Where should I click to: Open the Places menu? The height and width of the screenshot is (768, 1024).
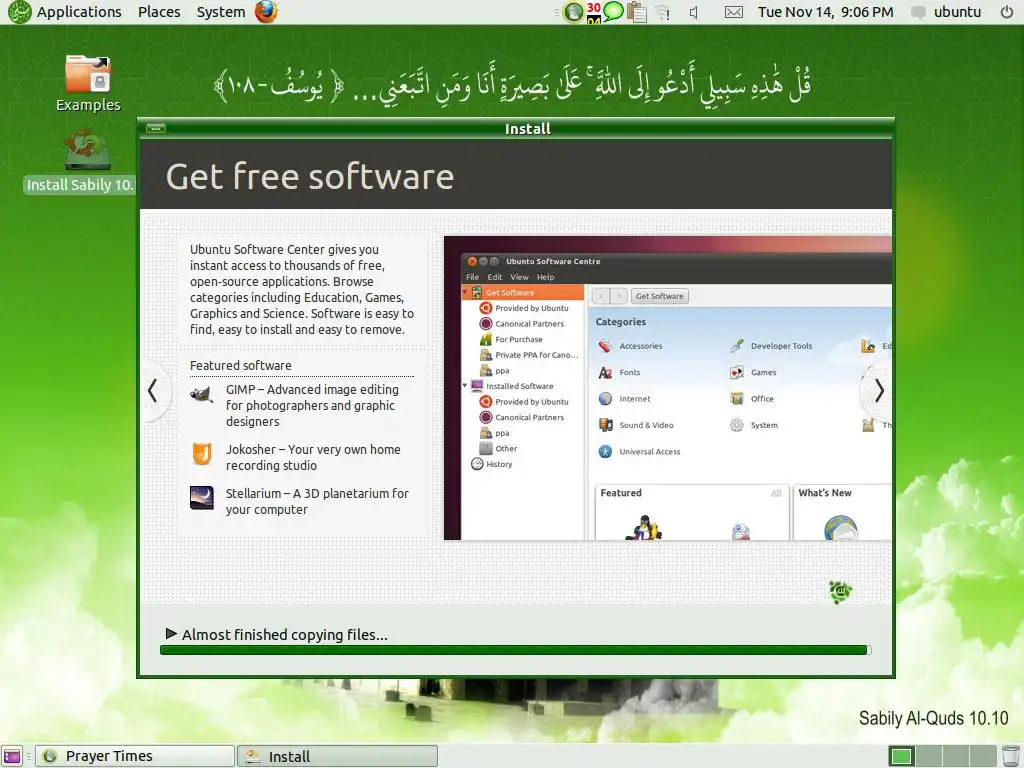(159, 12)
